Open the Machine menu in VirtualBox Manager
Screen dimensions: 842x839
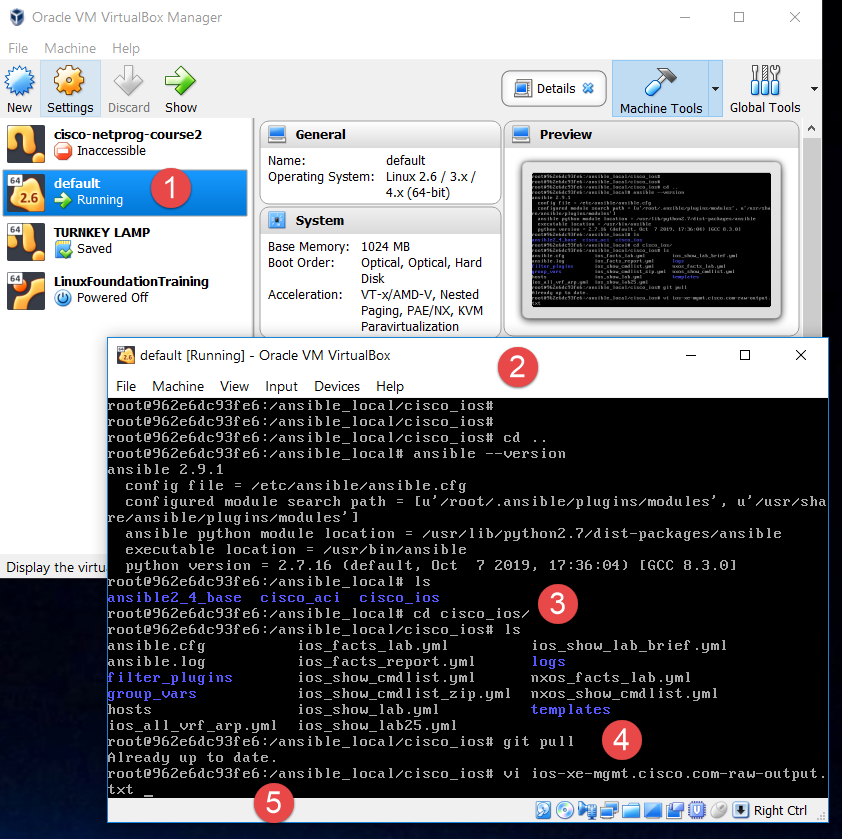(x=70, y=48)
